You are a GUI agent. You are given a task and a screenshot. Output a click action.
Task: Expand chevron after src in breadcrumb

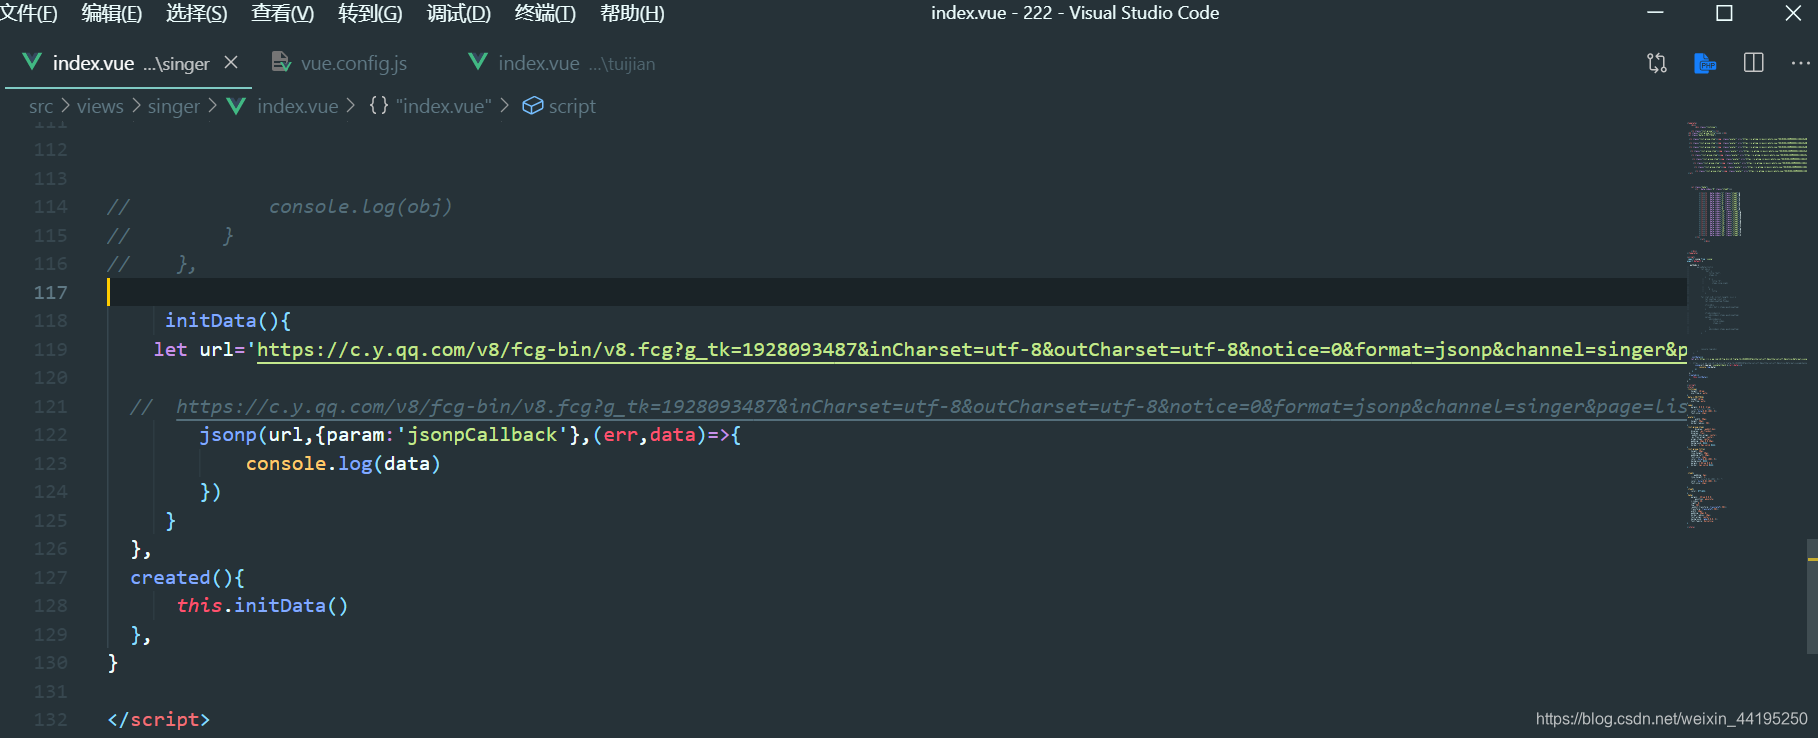[x=65, y=105]
